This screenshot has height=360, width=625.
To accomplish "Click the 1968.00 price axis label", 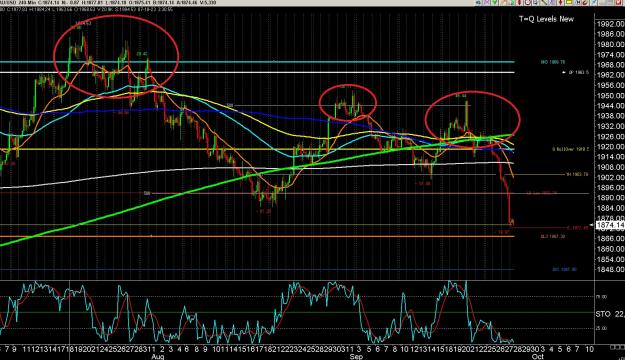I will [x=610, y=65].
